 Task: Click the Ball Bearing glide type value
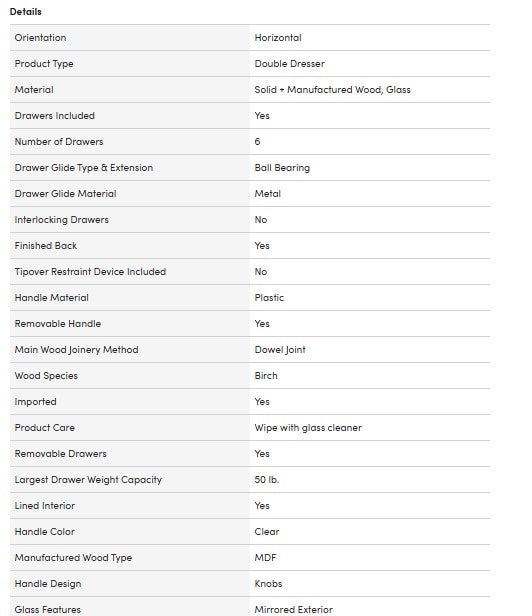282,168
